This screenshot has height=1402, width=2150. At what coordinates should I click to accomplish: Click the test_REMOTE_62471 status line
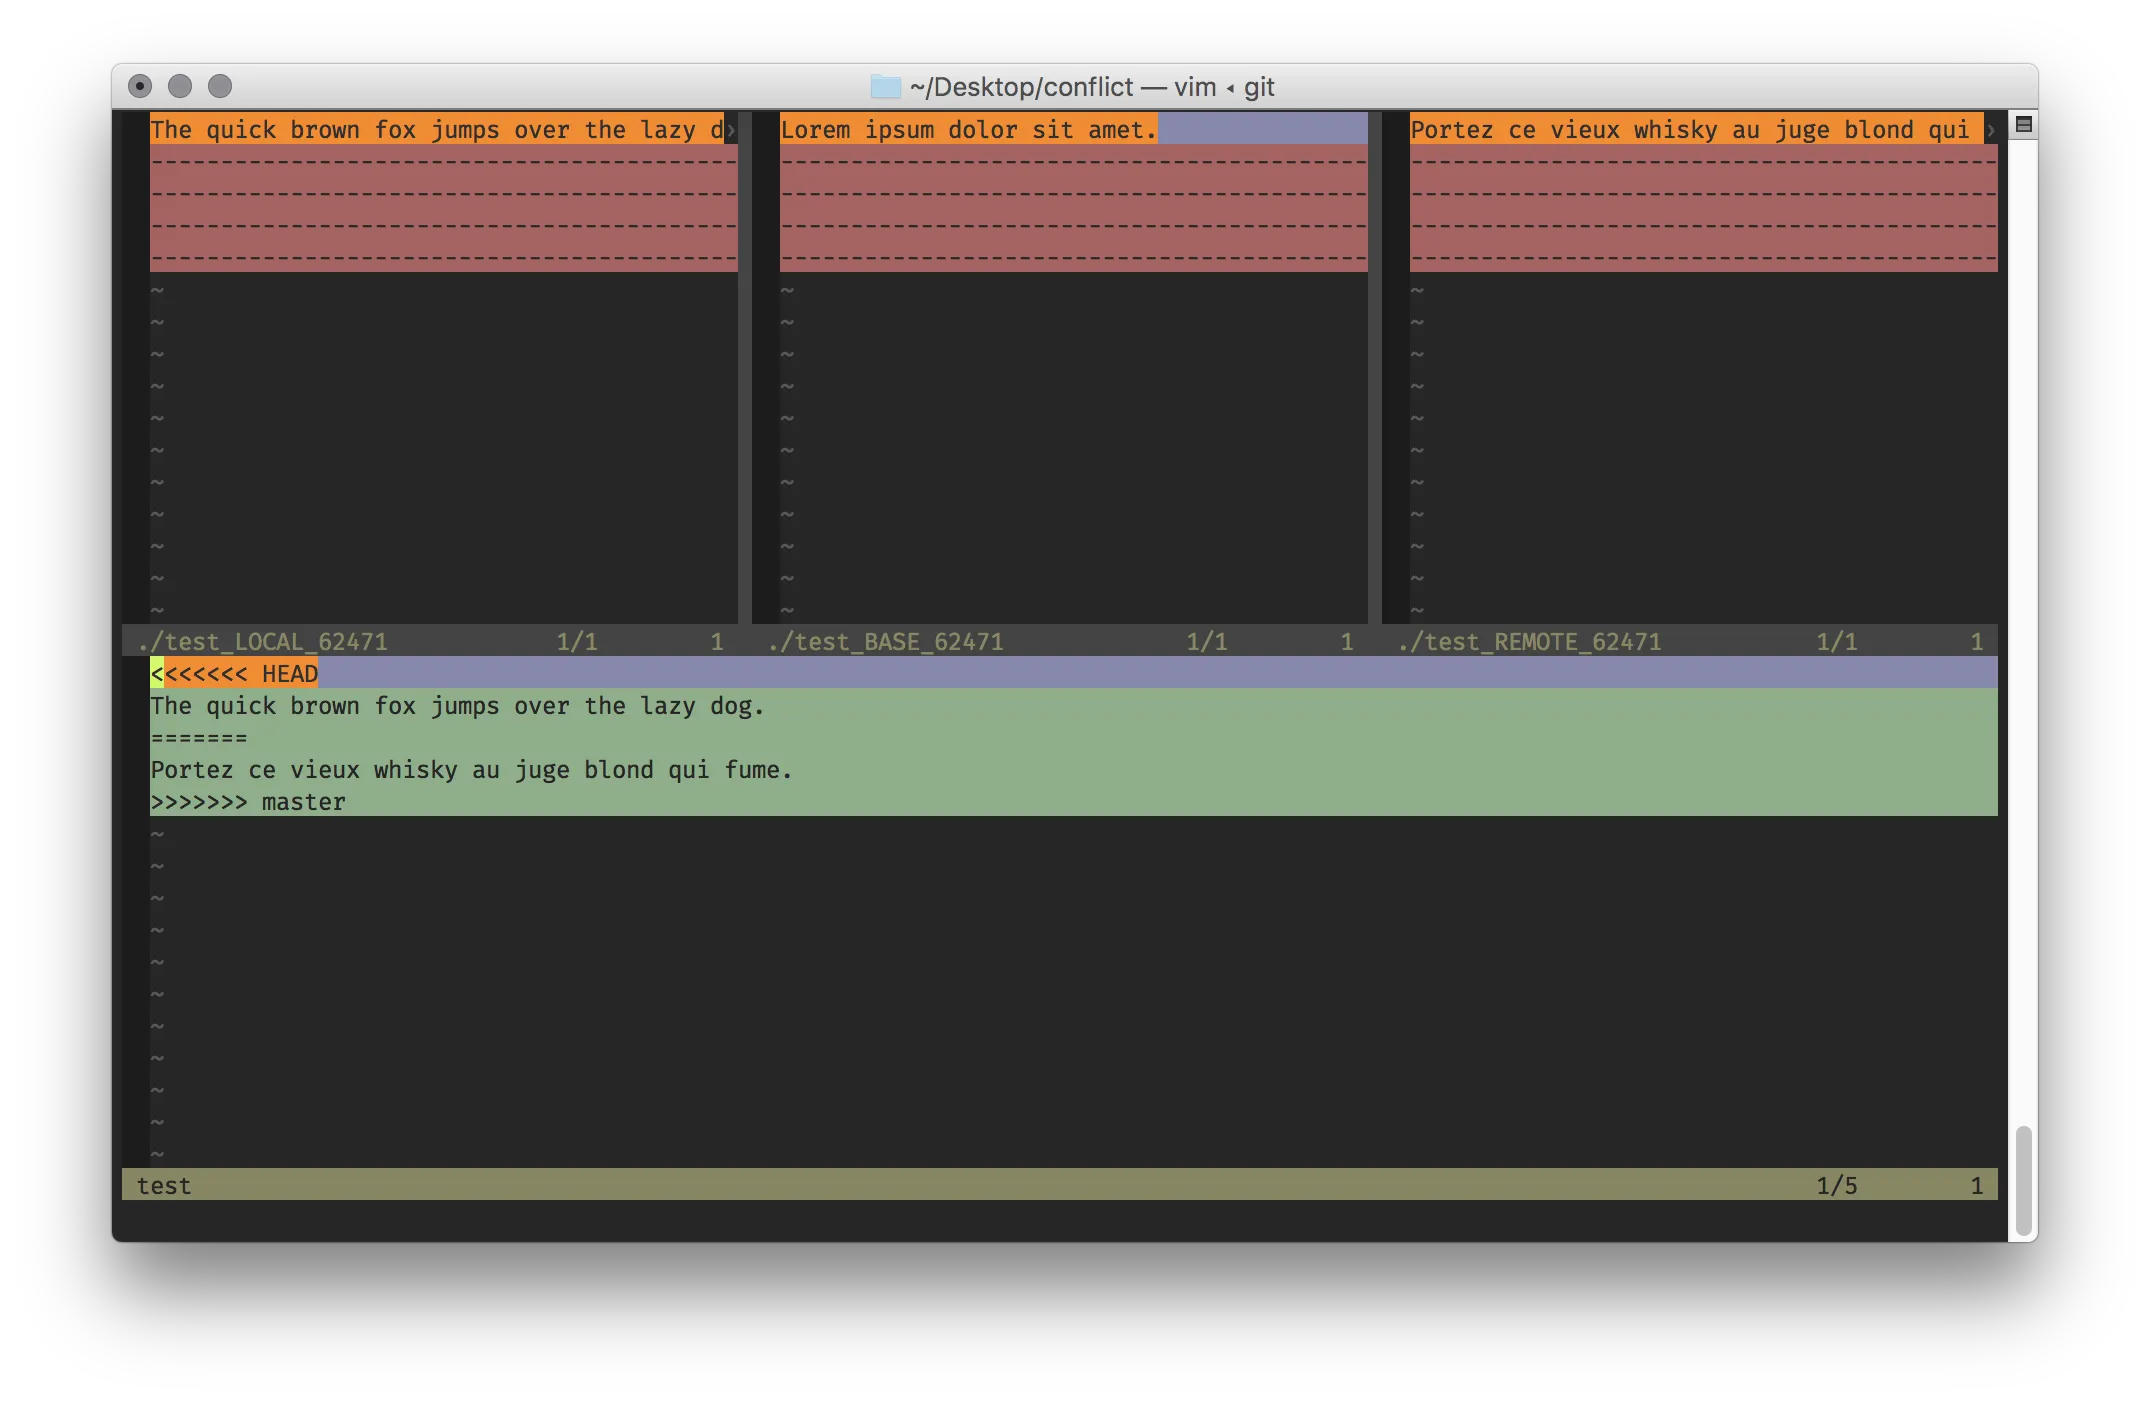1532,642
